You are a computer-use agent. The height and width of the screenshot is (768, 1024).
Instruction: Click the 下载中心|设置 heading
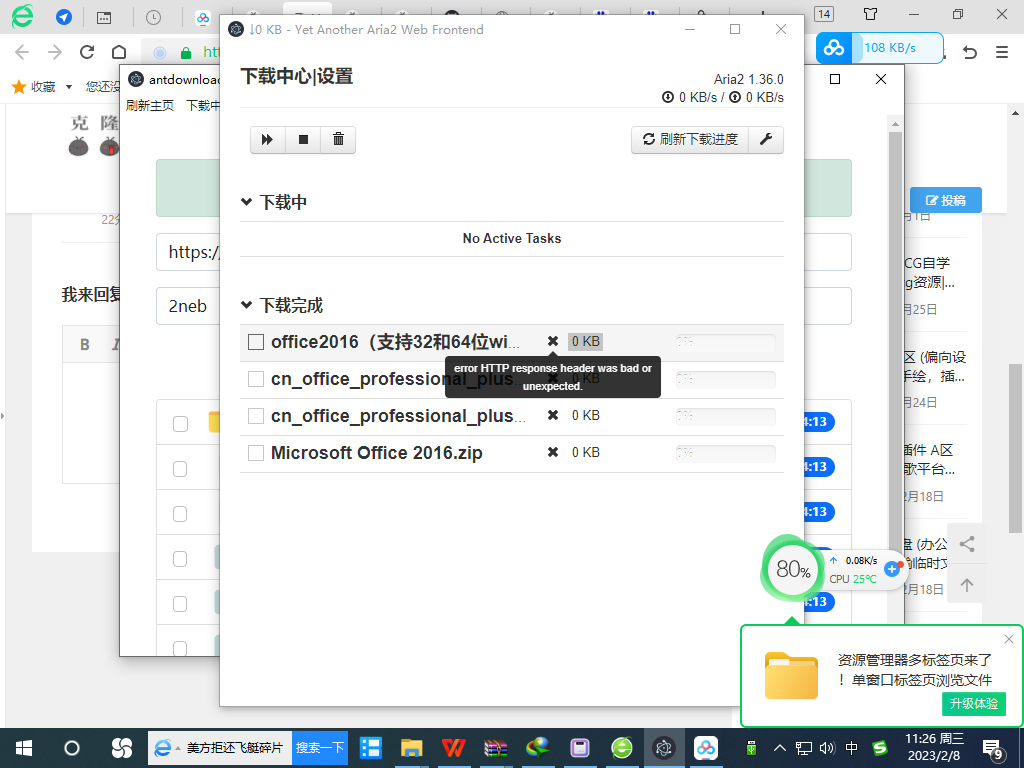296,76
